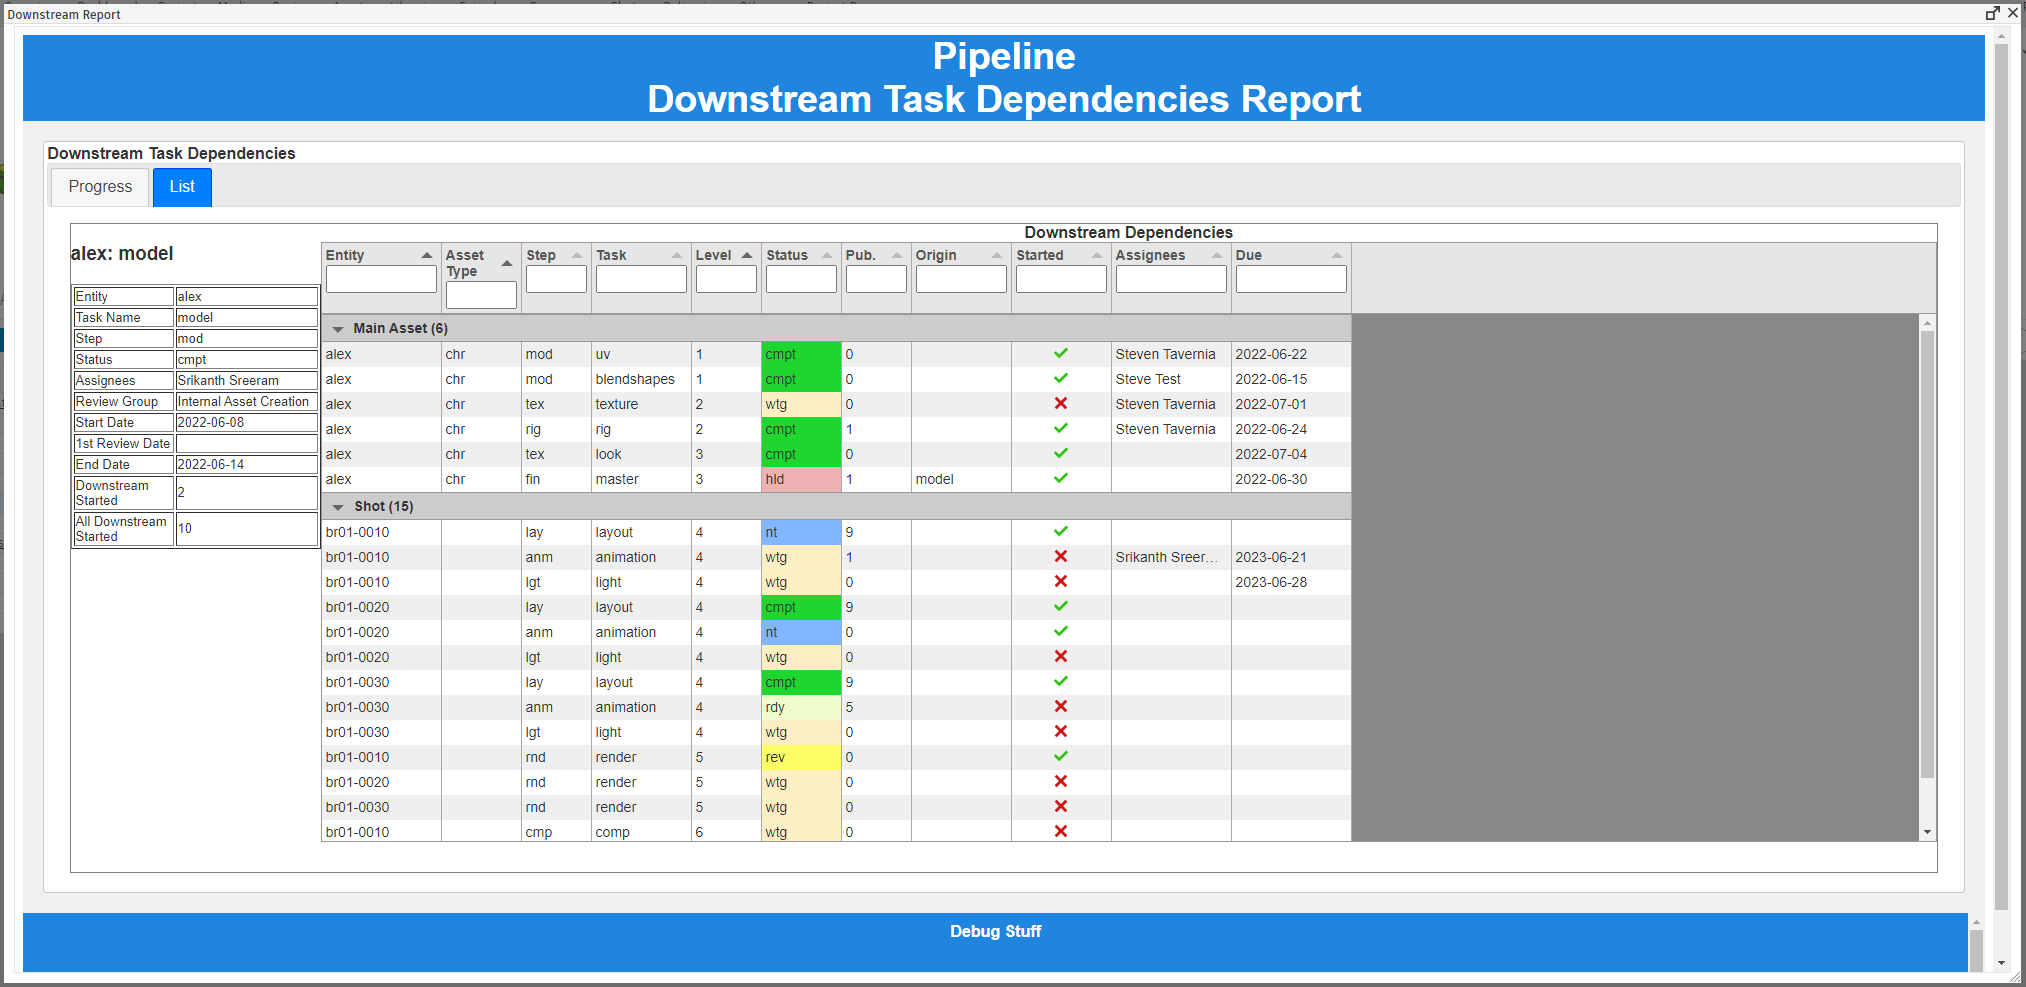Click the Entity filter input field
The height and width of the screenshot is (987, 2026).
click(x=380, y=279)
